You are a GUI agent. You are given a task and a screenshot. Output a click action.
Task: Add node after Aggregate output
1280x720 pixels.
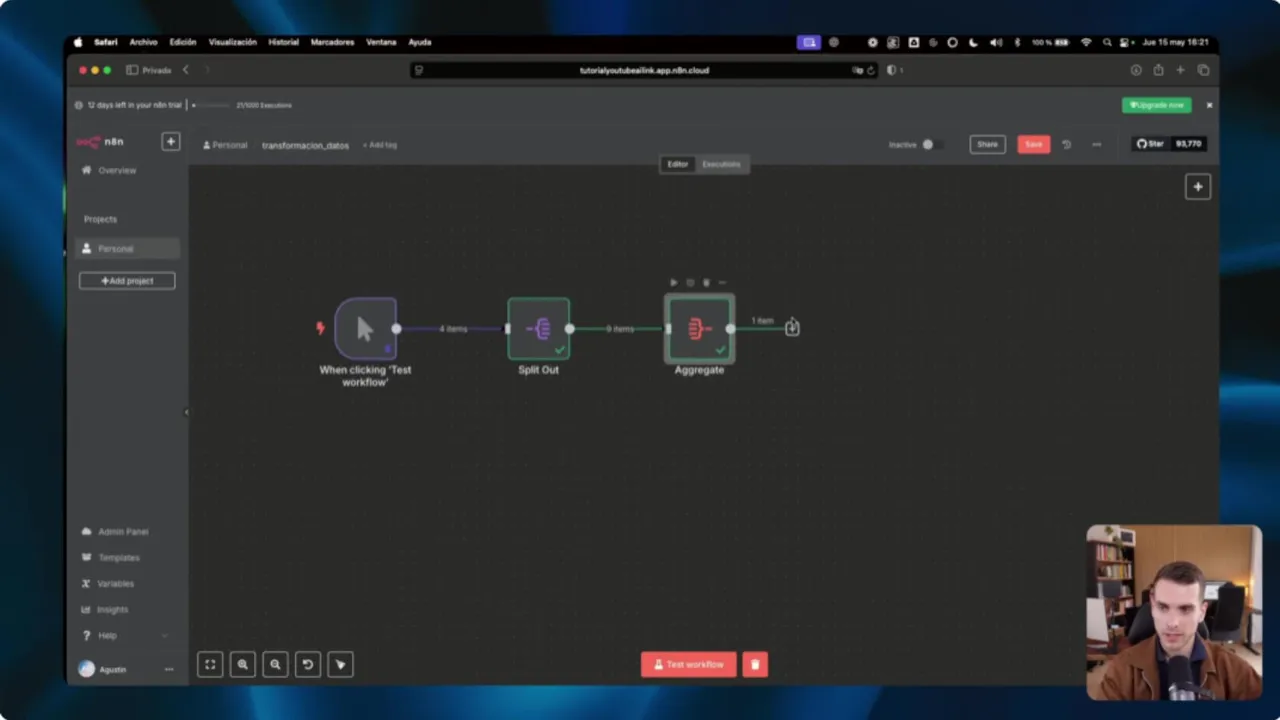tap(792, 328)
